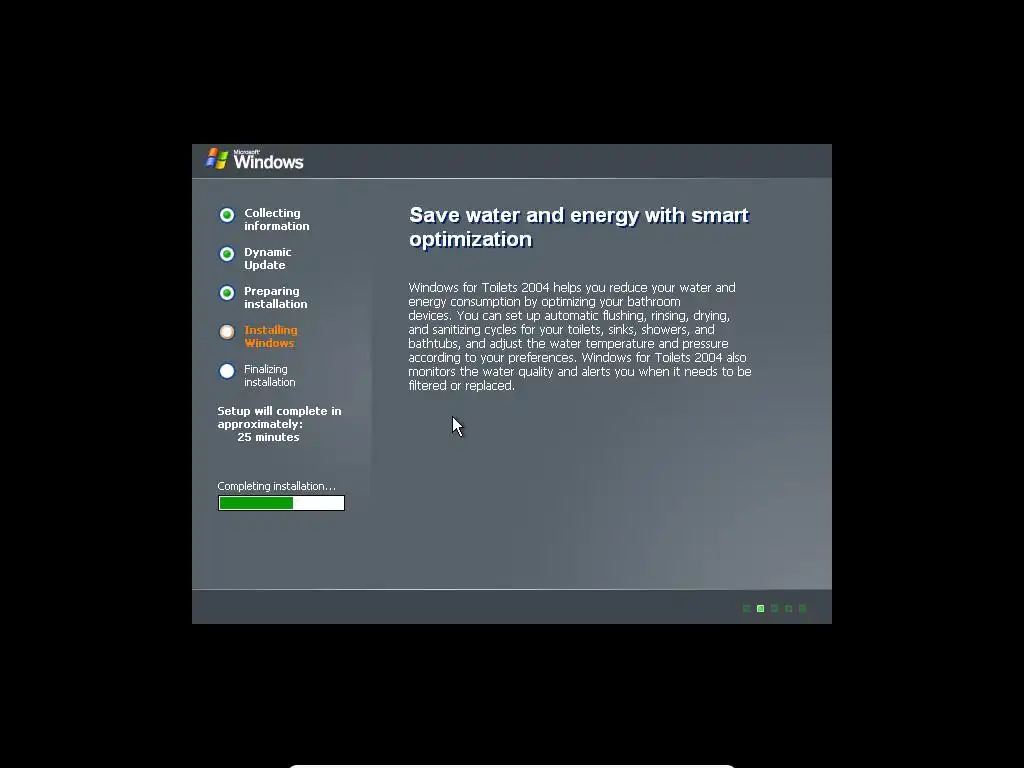Screen dimensions: 1024x768
Task: Click the bright green slide indicator square
Action: tap(760, 609)
